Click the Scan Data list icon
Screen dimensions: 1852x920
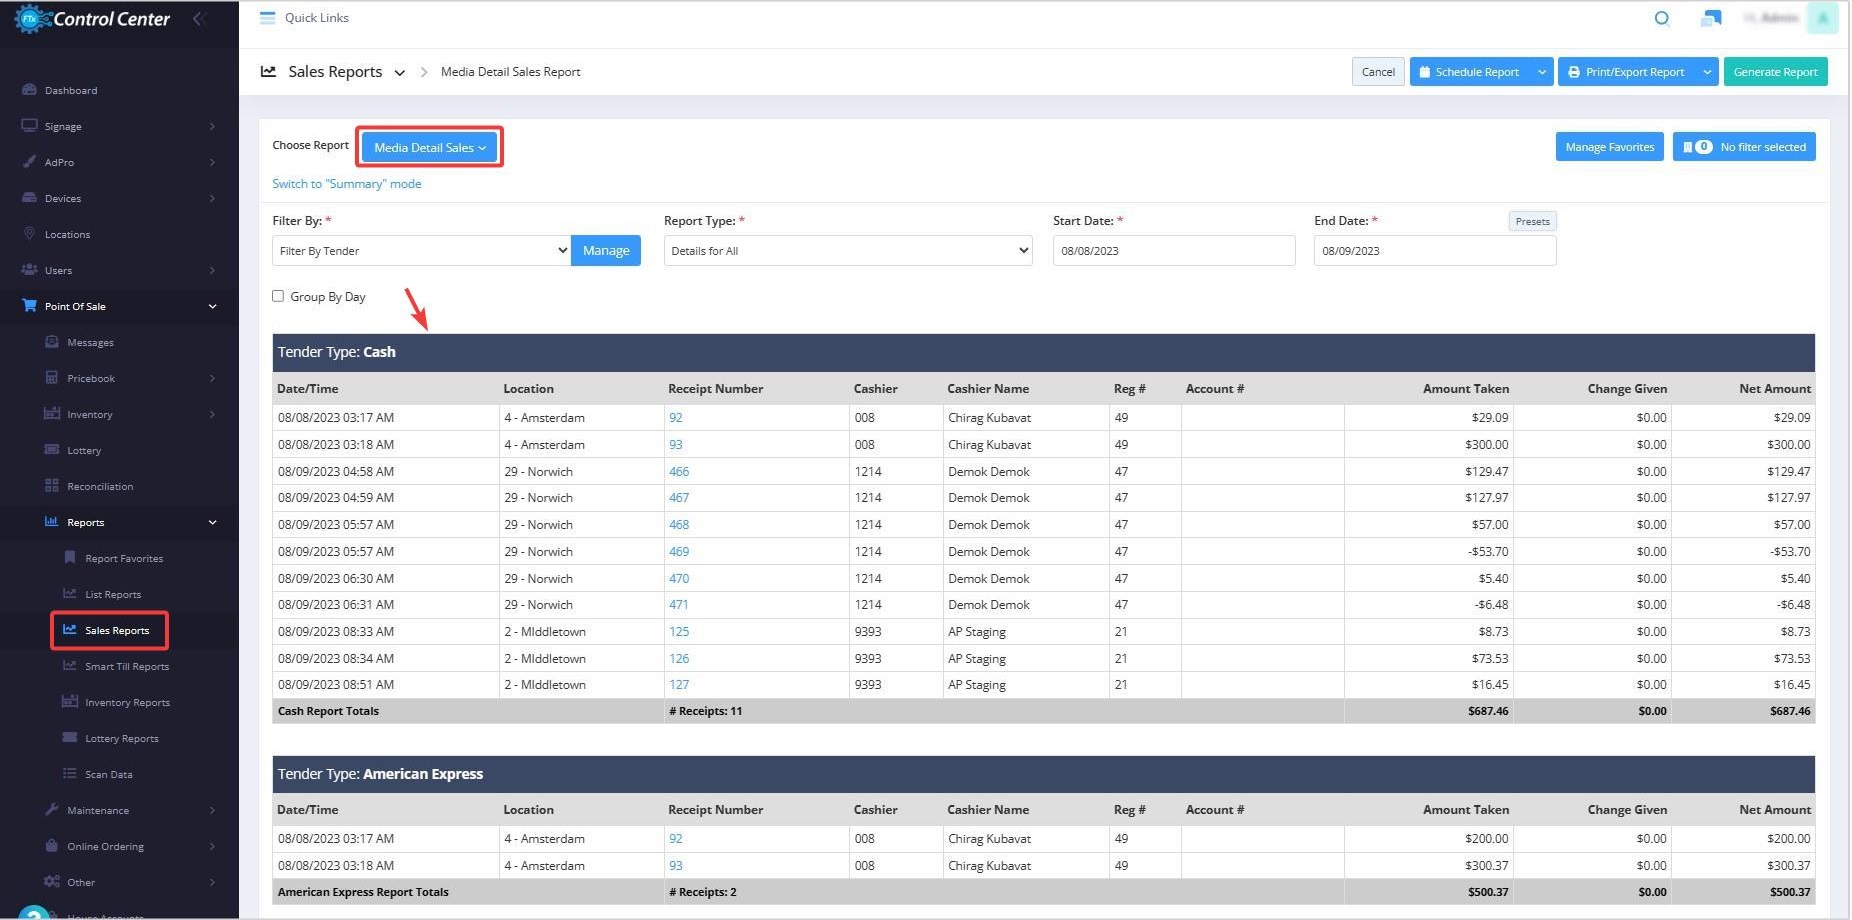point(70,774)
